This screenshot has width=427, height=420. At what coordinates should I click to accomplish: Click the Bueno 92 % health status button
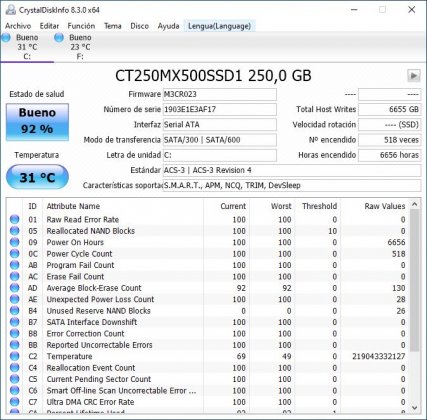click(x=37, y=121)
